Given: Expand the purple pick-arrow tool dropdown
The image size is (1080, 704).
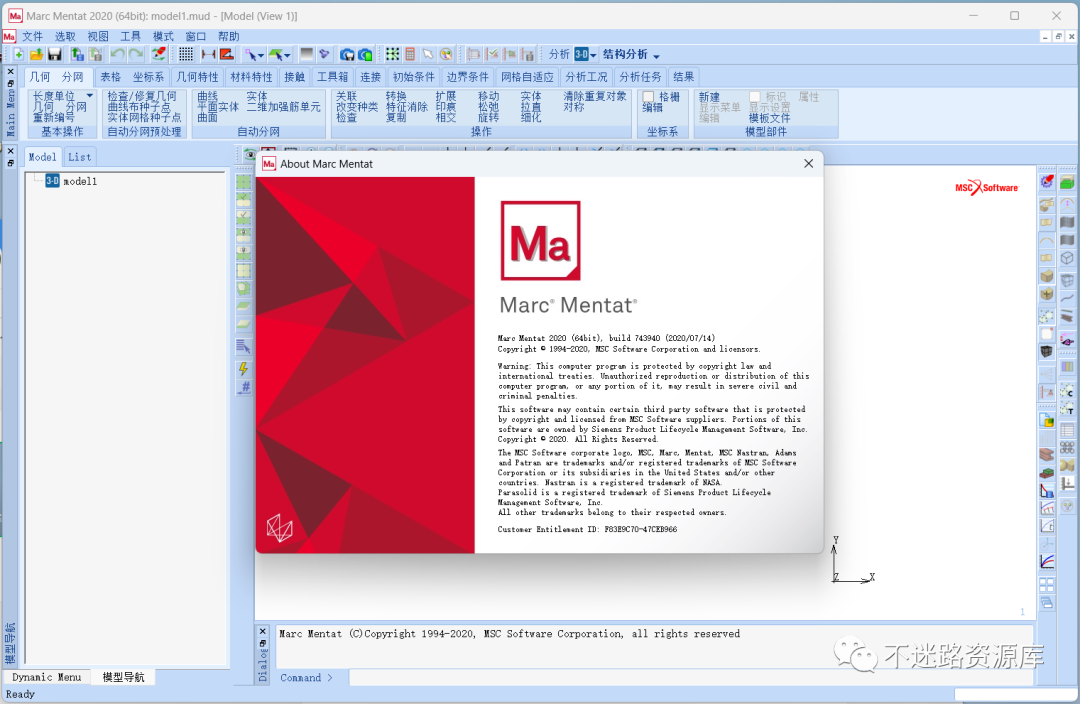Looking at the screenshot, I should point(261,55).
